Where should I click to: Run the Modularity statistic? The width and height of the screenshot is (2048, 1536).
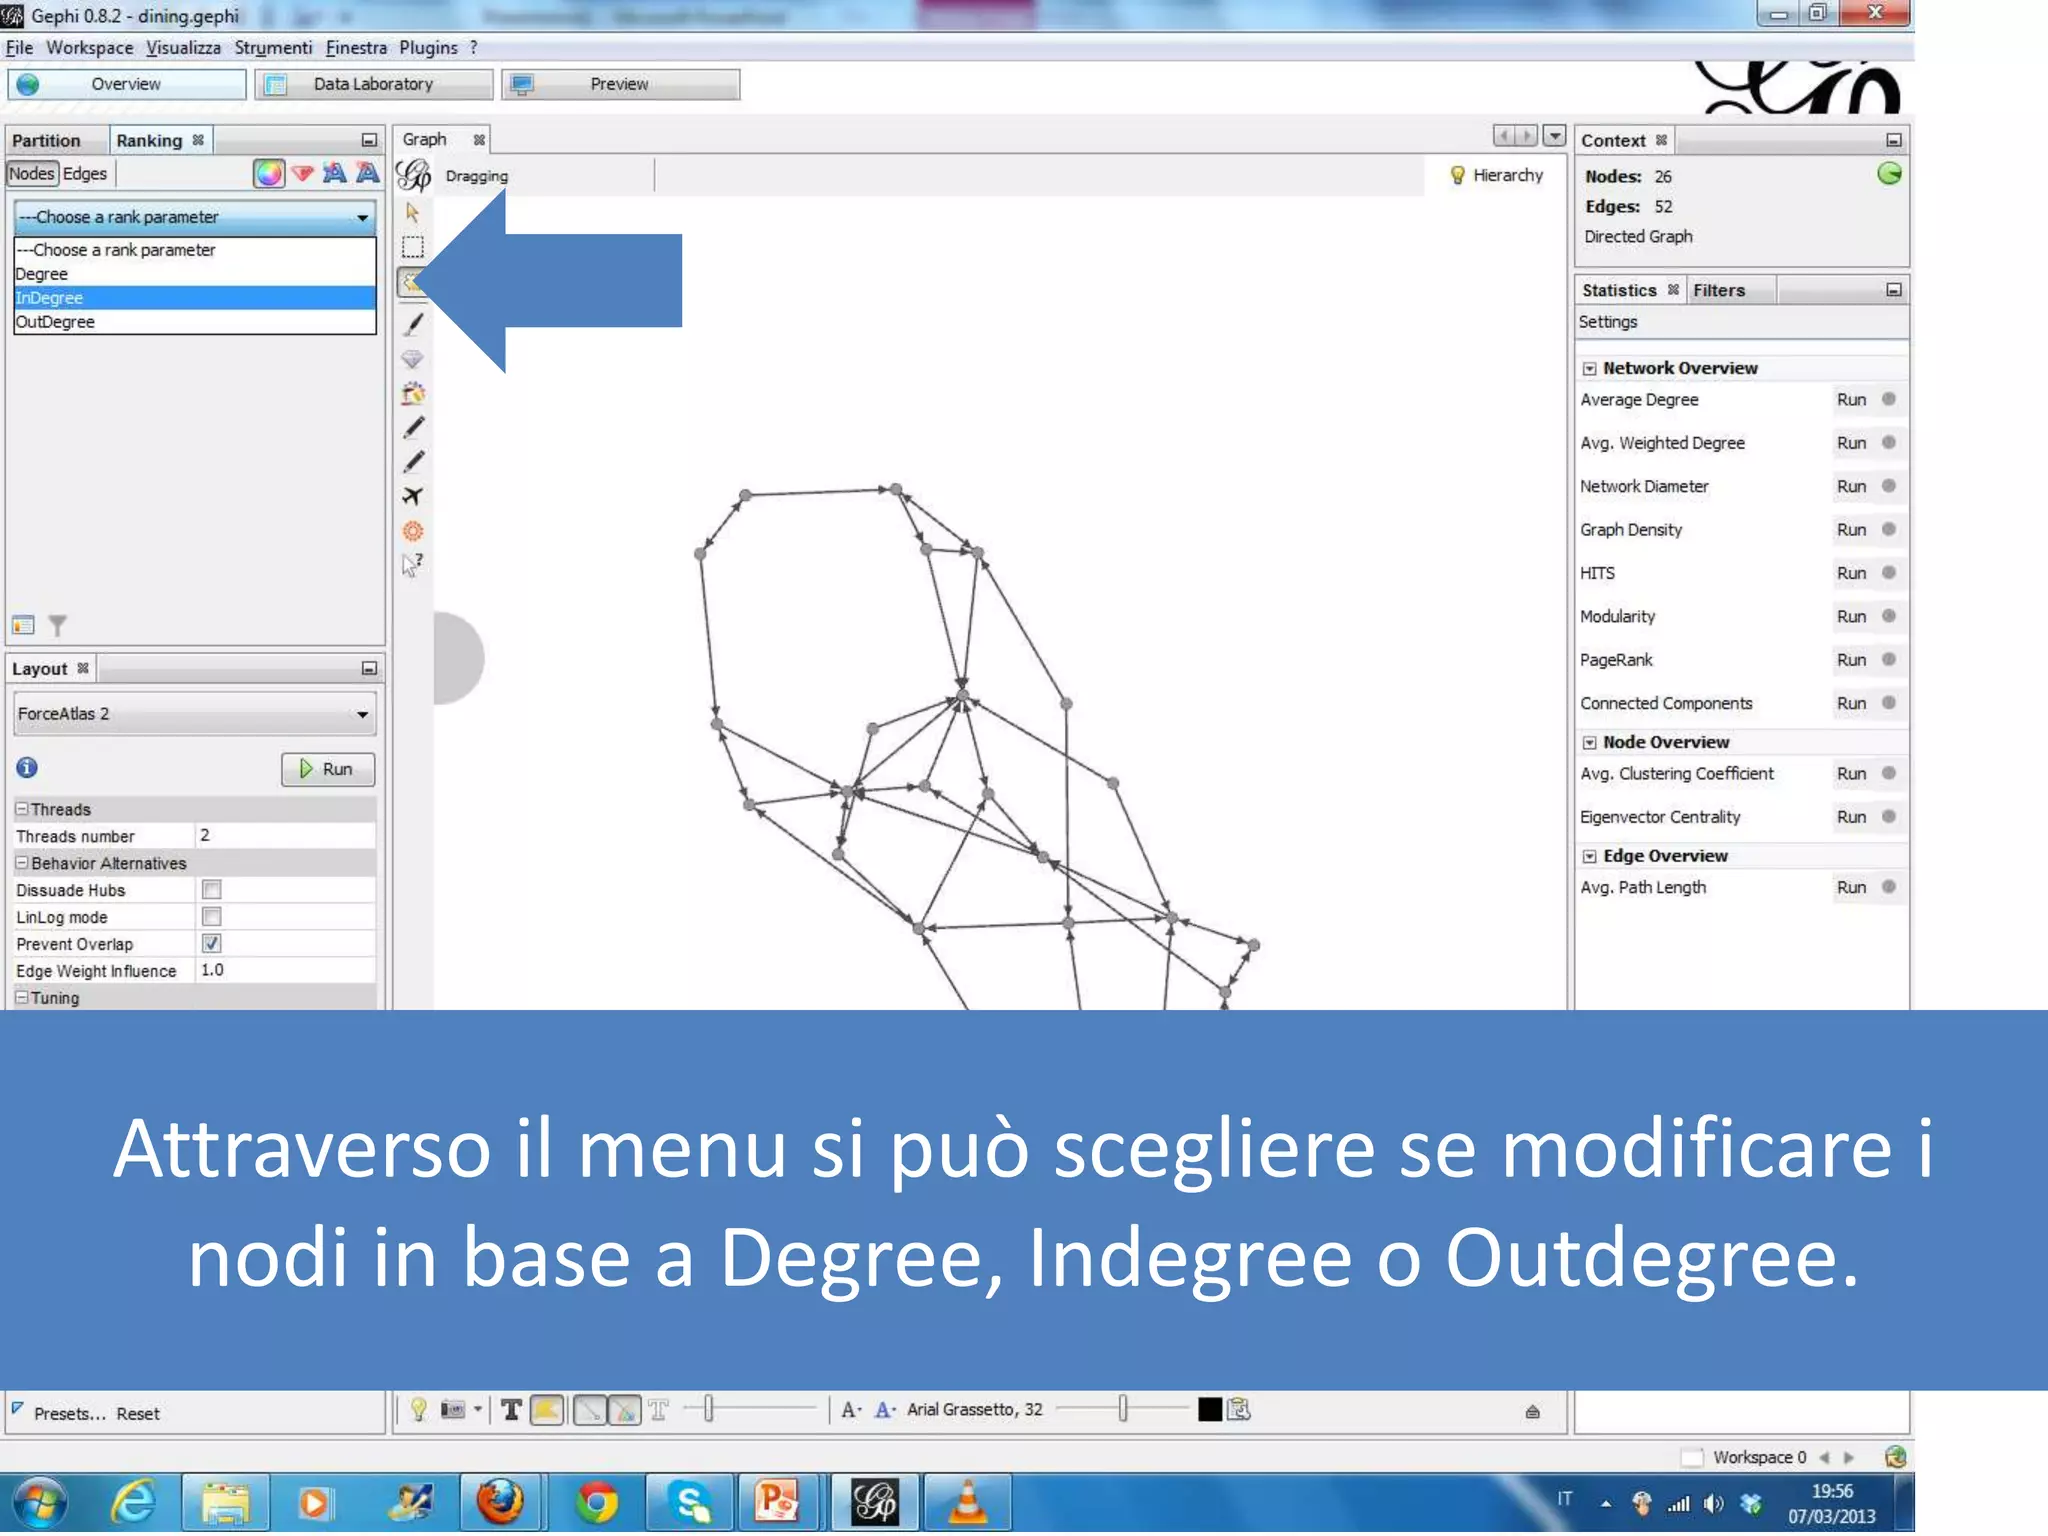click(x=1851, y=617)
